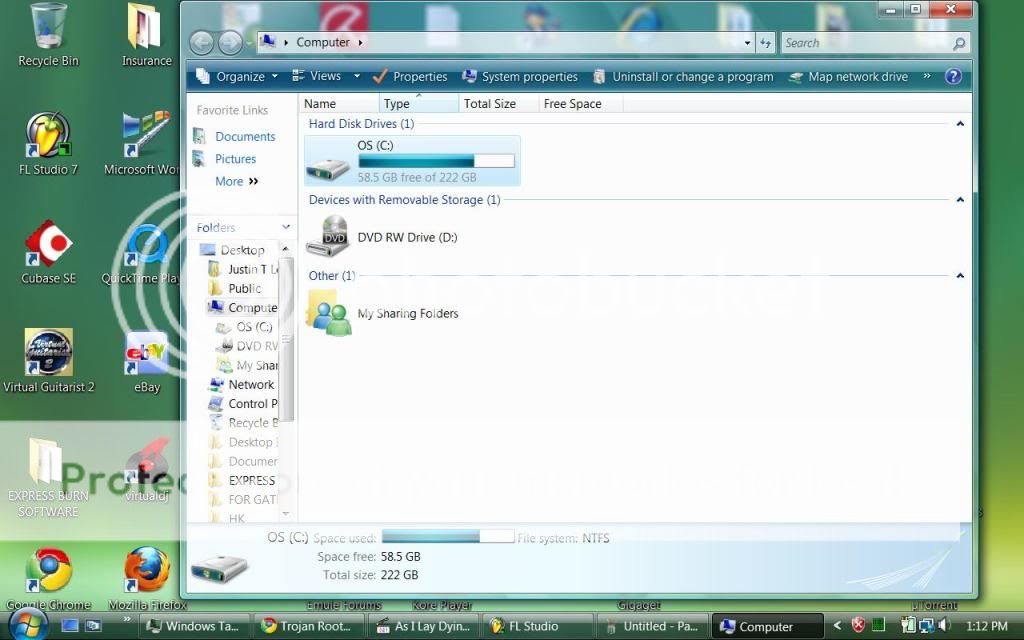
Task: Select the DVD RW Drive (D:) icon
Action: click(x=328, y=237)
